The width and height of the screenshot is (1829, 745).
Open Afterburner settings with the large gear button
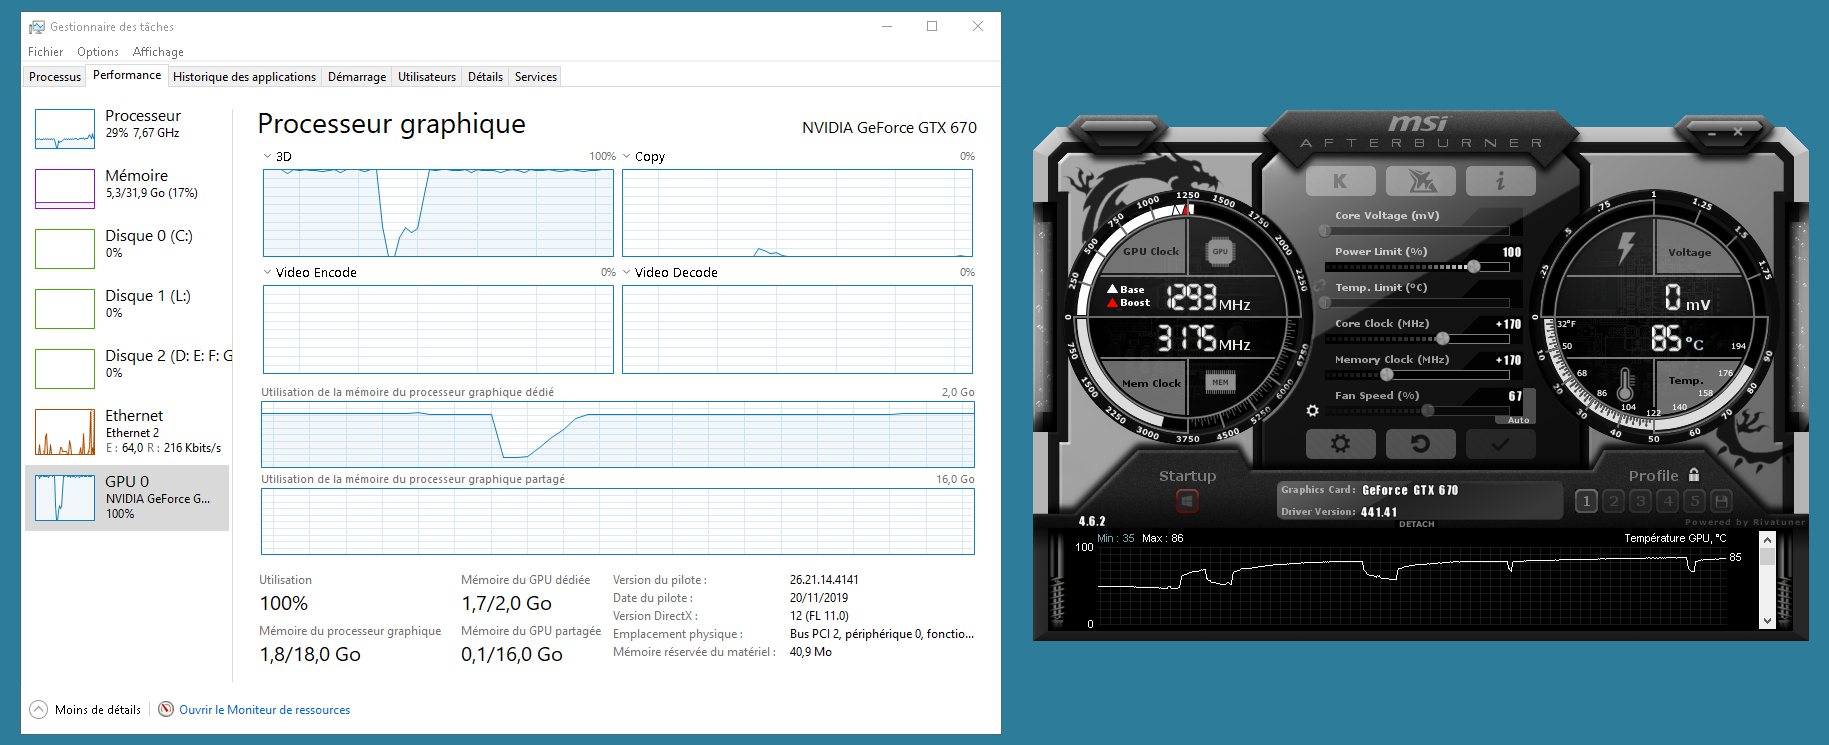[x=1340, y=443]
